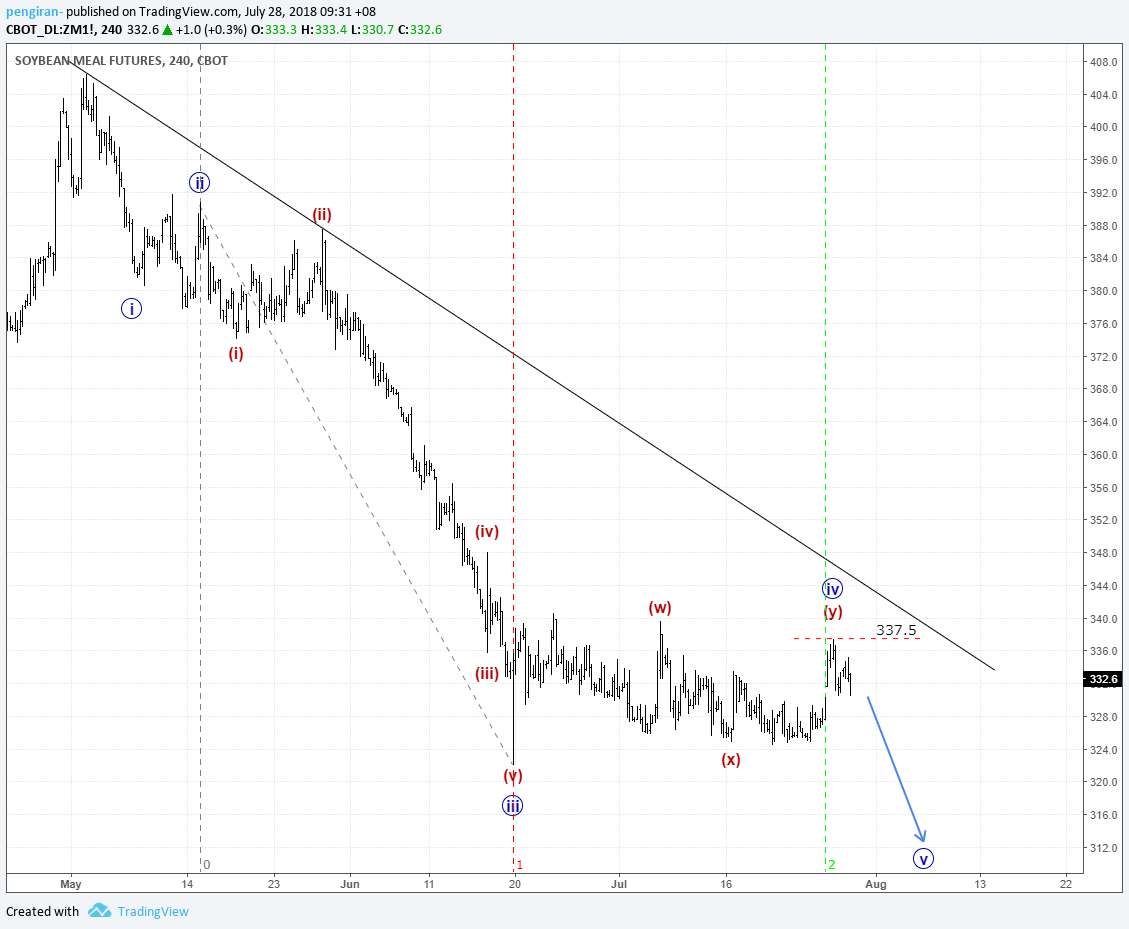1129x929 pixels.
Task: Click the SOYBEAN MEAL FUTURES chart title
Action: point(121,60)
